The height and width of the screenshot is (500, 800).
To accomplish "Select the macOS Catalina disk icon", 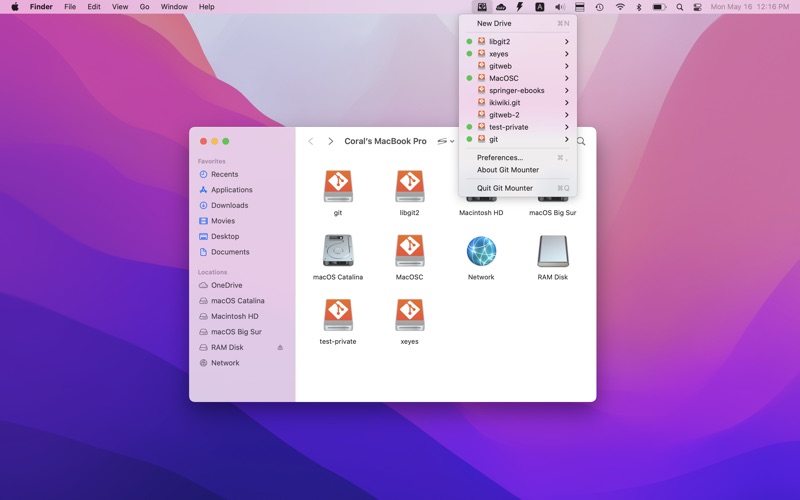I will tap(338, 251).
